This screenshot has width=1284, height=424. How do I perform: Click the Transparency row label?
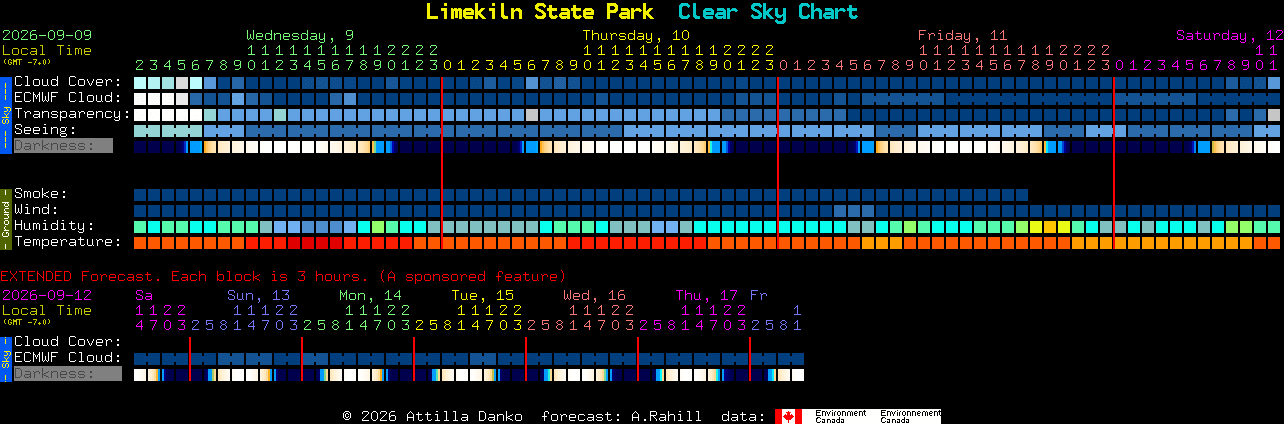[x=72, y=114]
